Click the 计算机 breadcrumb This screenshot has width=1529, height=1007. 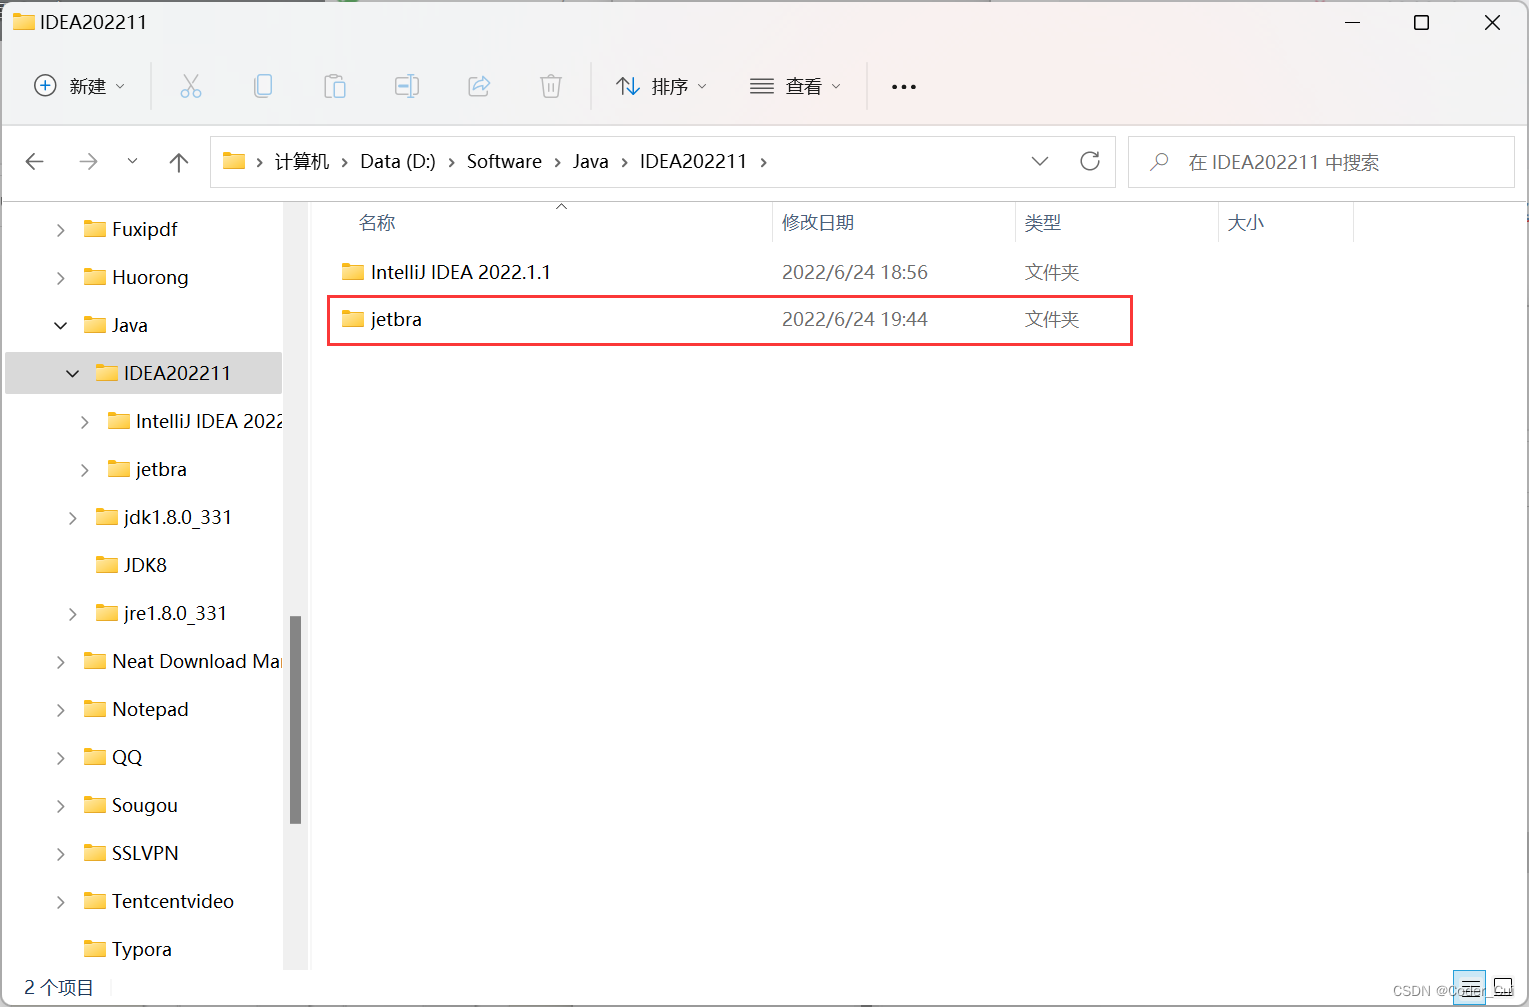pos(302,161)
